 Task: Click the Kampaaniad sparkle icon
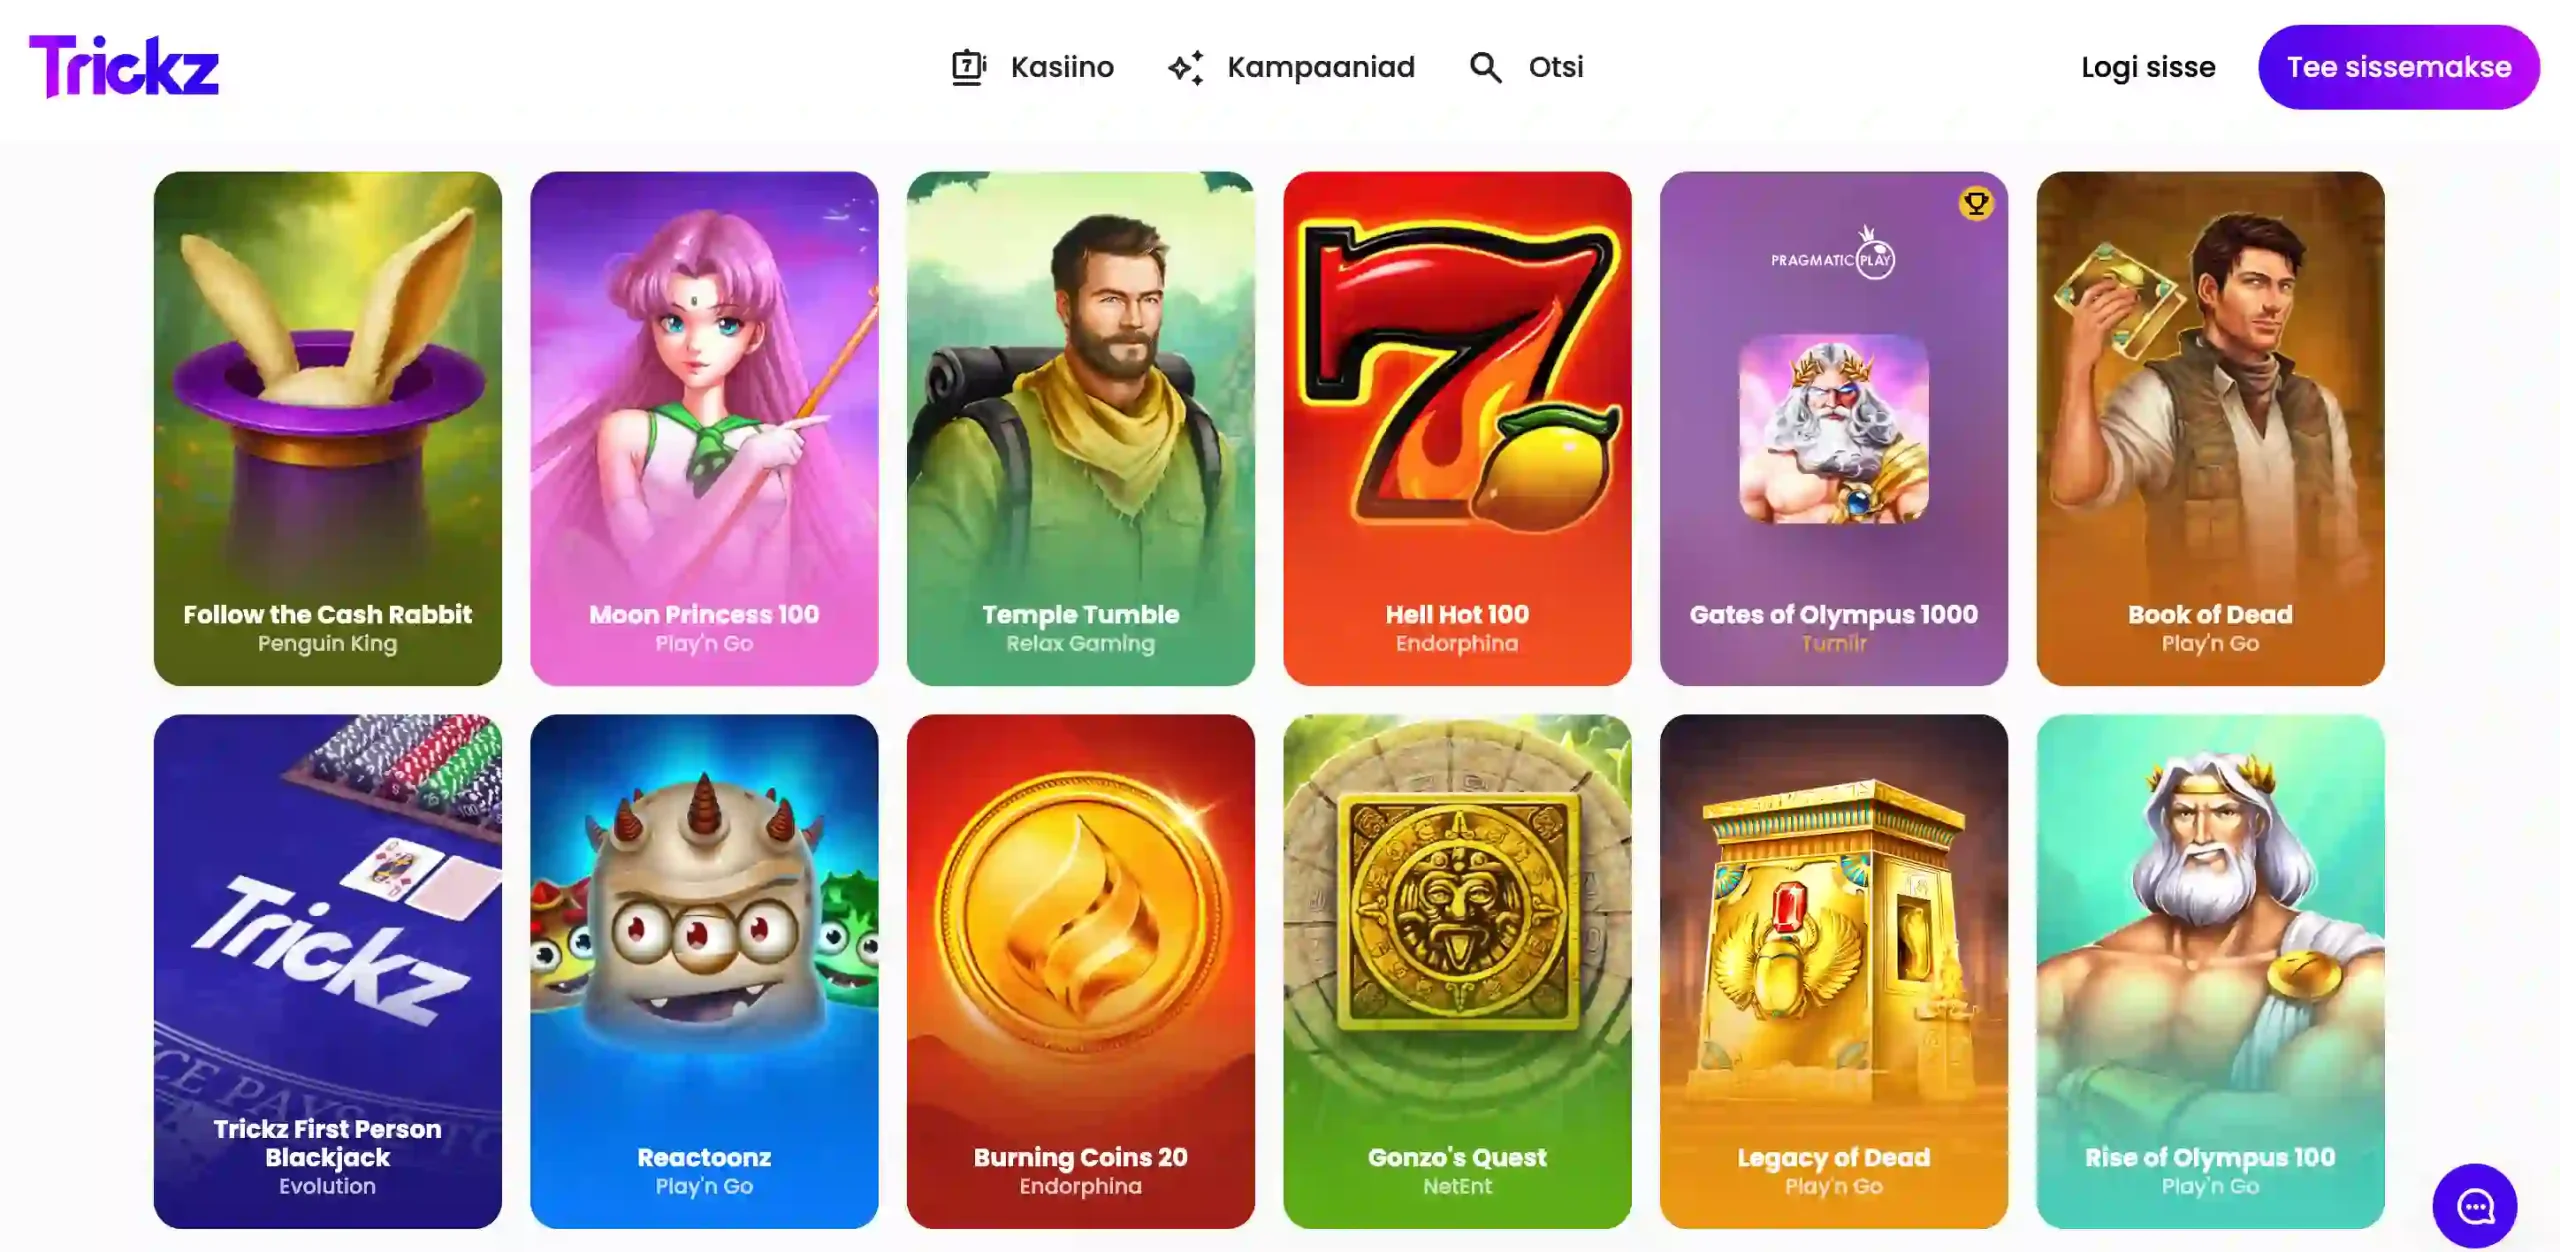click(1186, 67)
